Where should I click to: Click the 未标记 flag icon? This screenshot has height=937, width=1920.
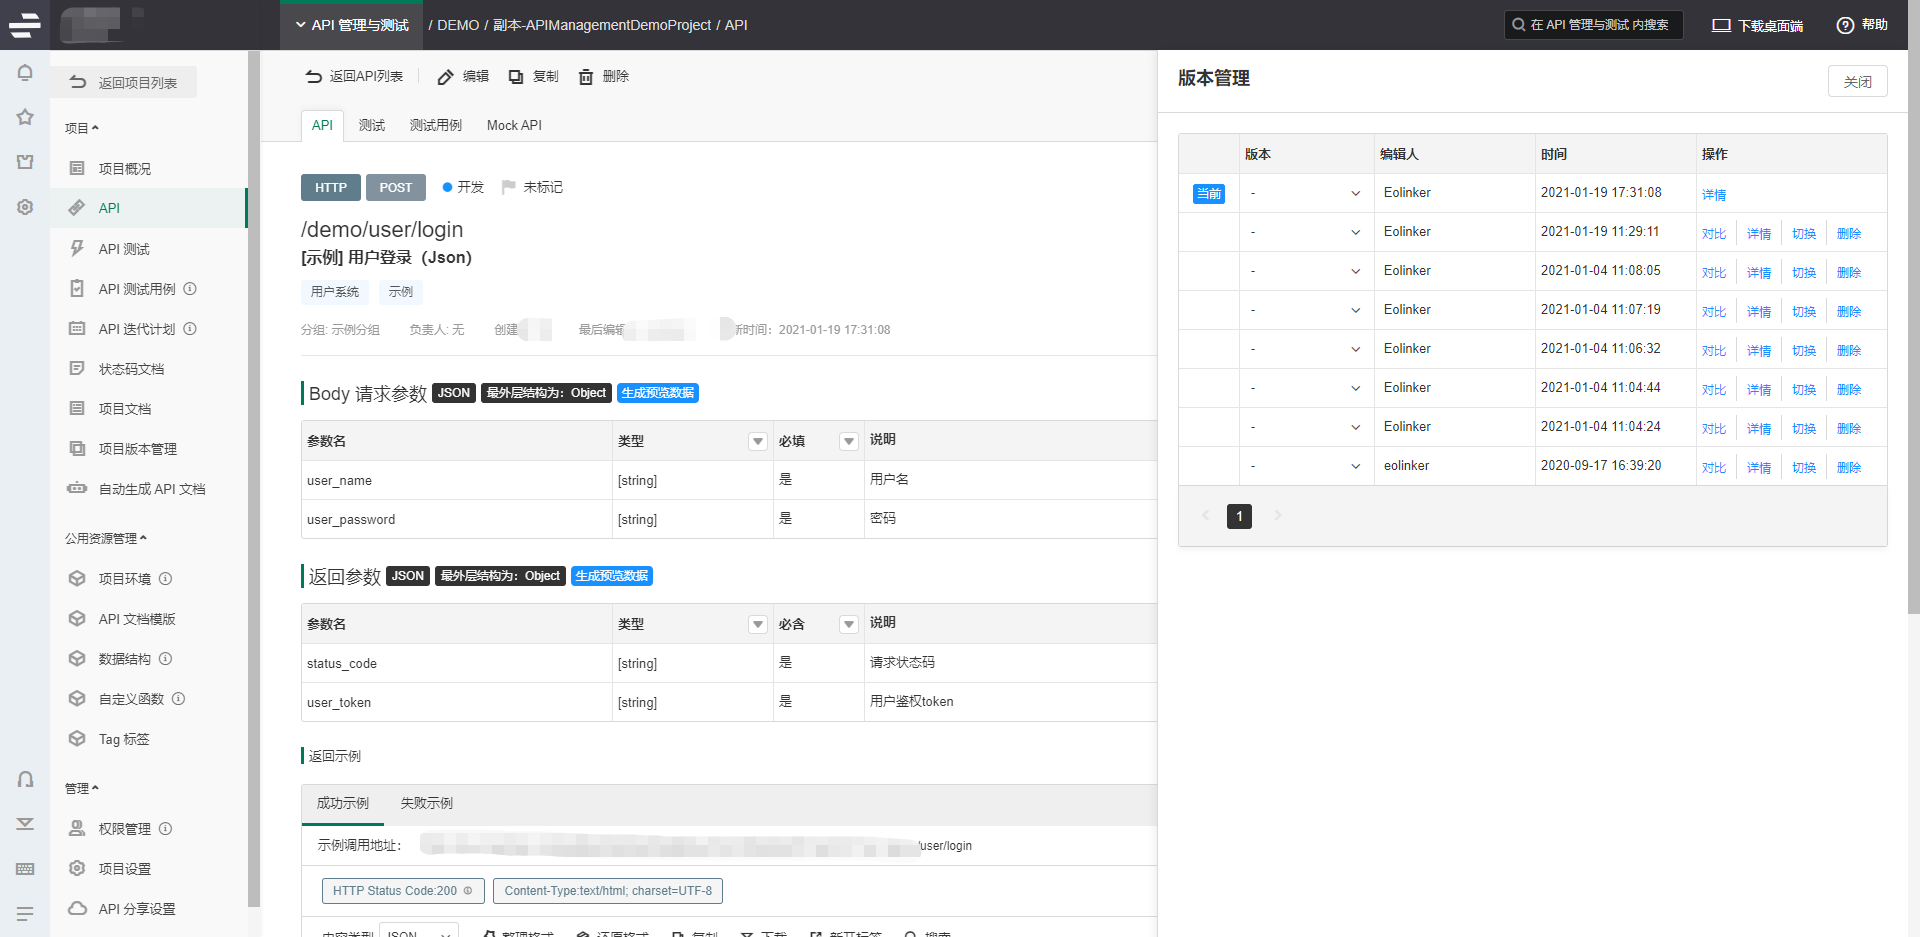[x=508, y=187]
